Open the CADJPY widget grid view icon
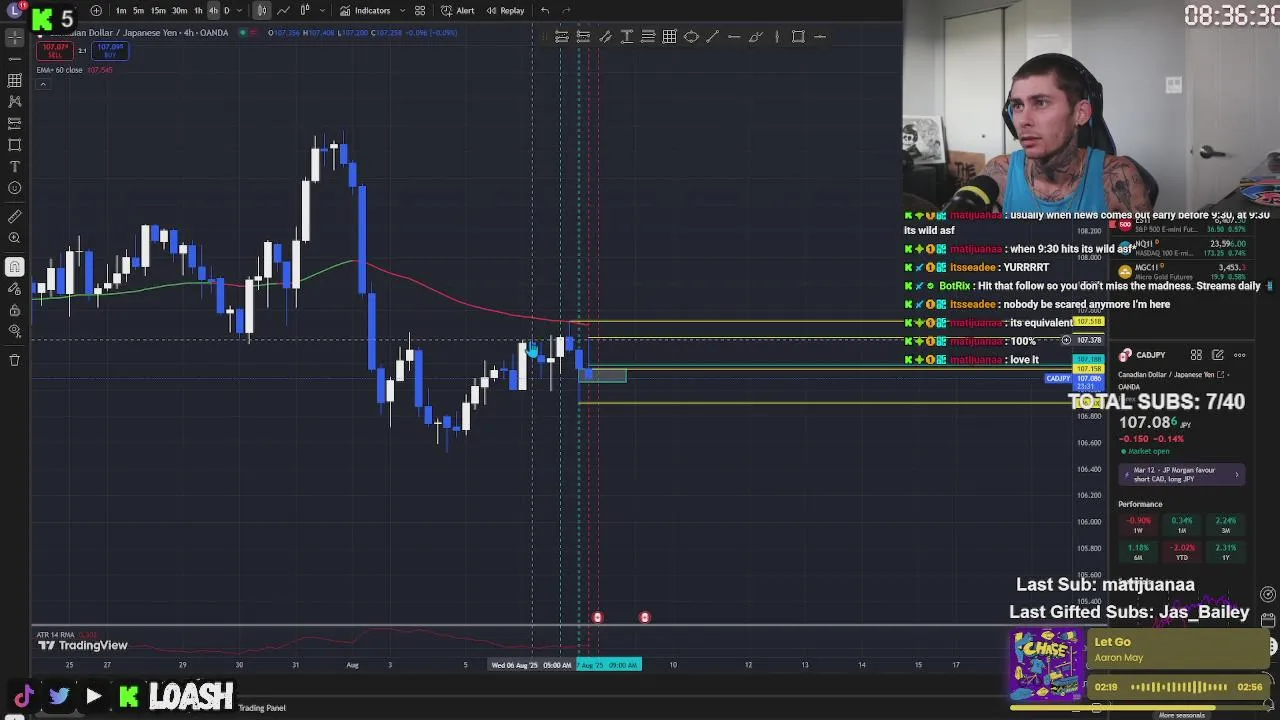This screenshot has width=1280, height=720. tap(1196, 355)
